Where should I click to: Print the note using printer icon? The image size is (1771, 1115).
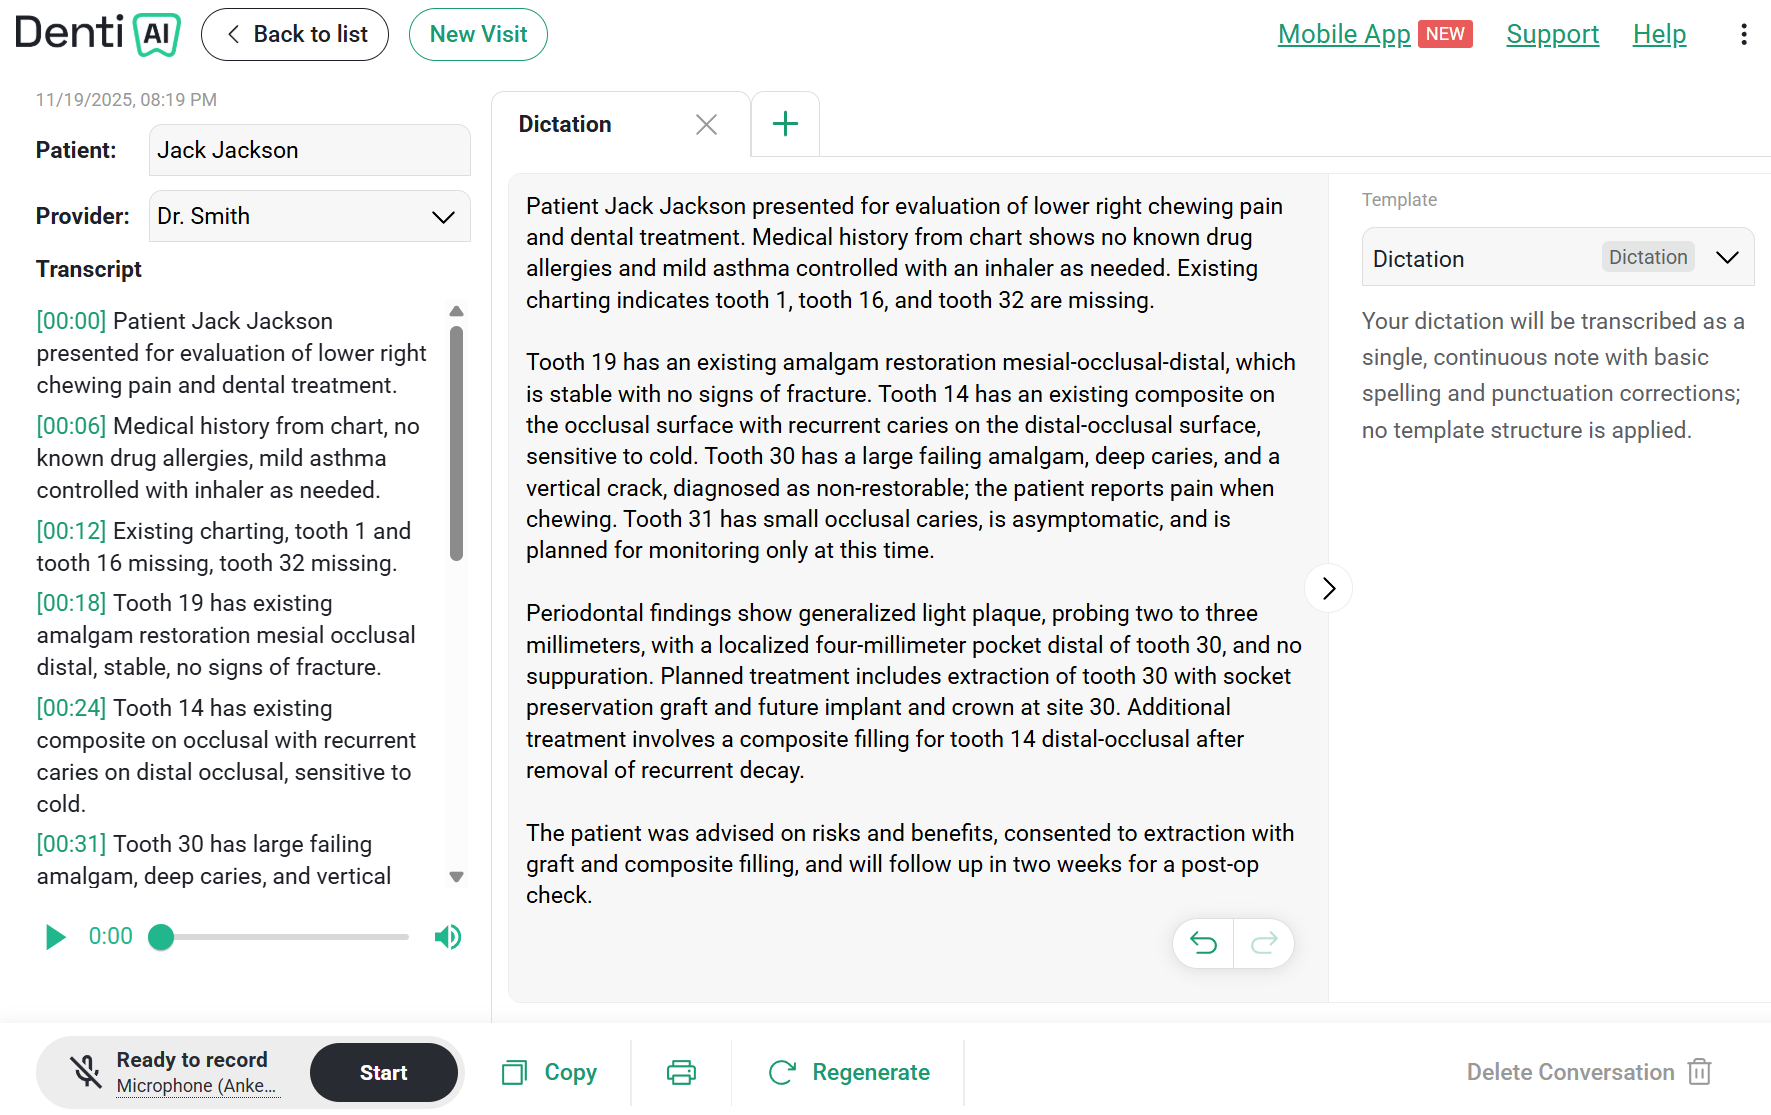[681, 1072]
